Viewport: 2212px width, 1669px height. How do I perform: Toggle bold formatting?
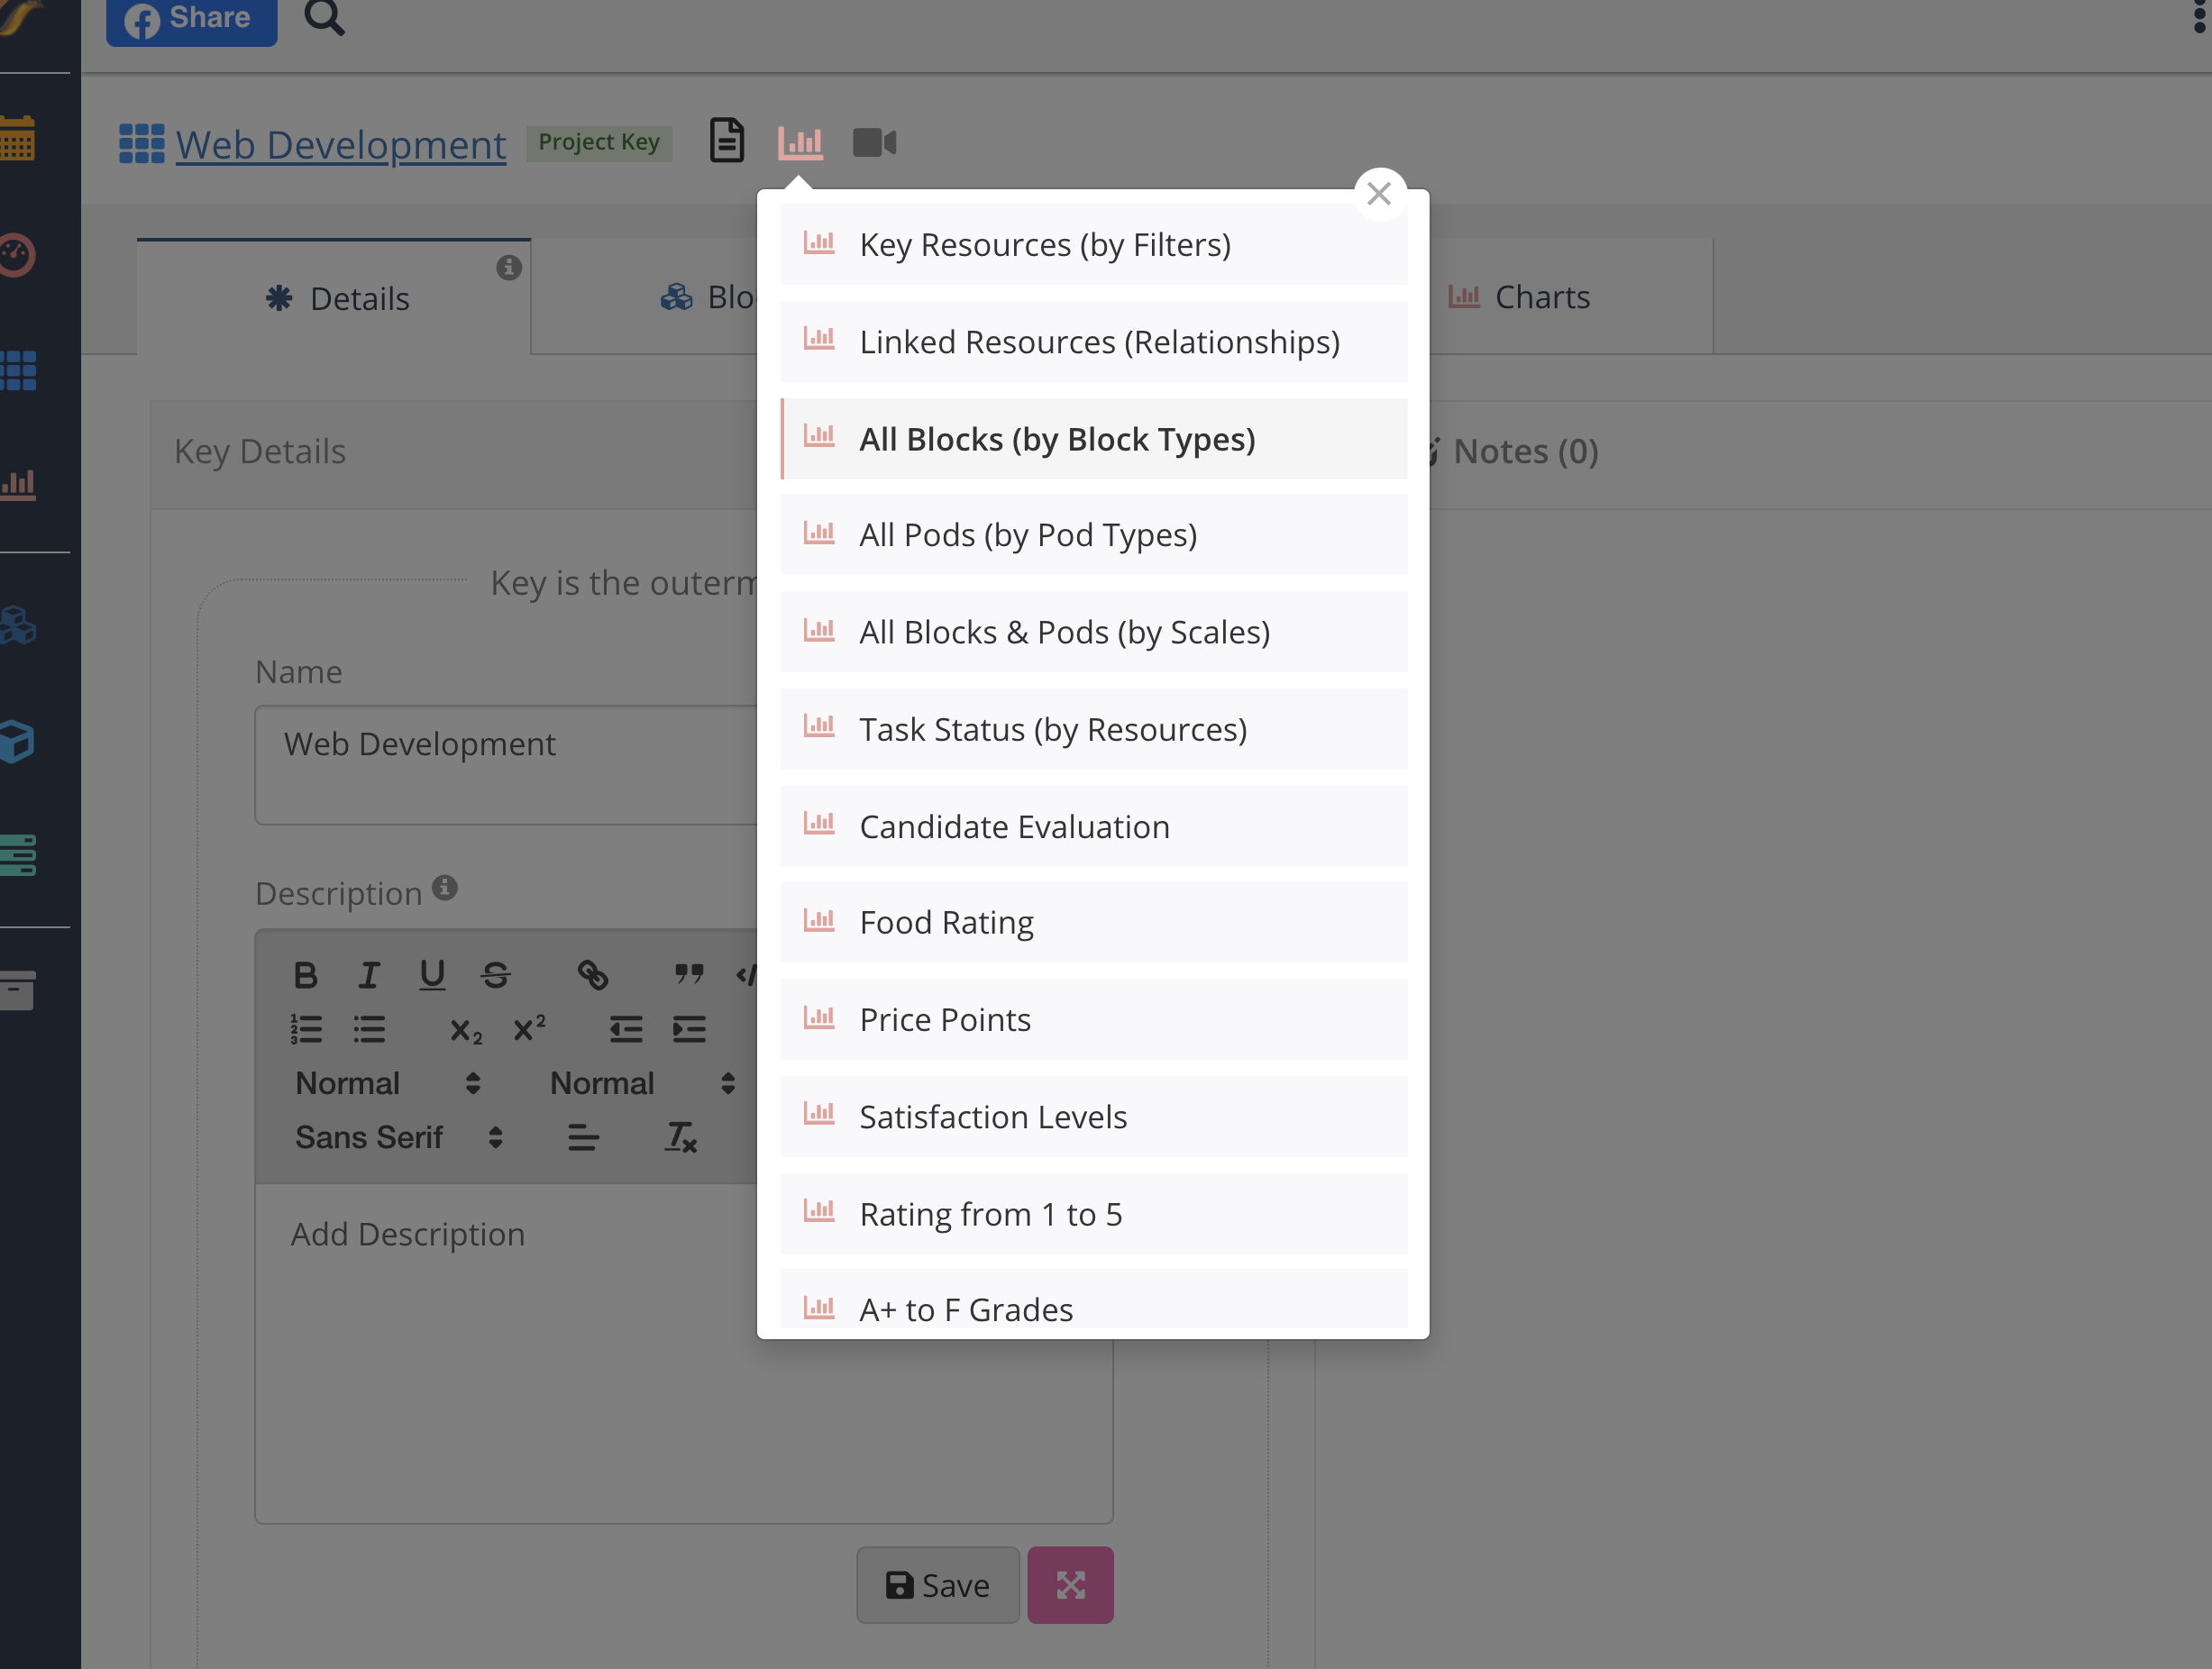[x=305, y=974]
